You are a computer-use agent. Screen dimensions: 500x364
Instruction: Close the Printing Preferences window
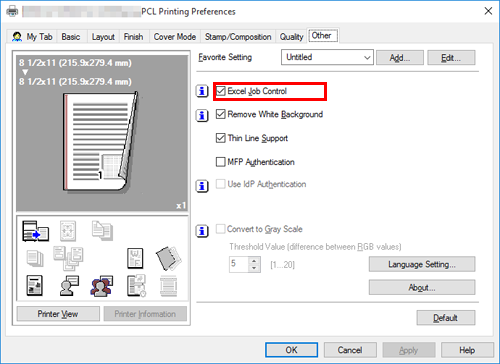[x=488, y=11]
